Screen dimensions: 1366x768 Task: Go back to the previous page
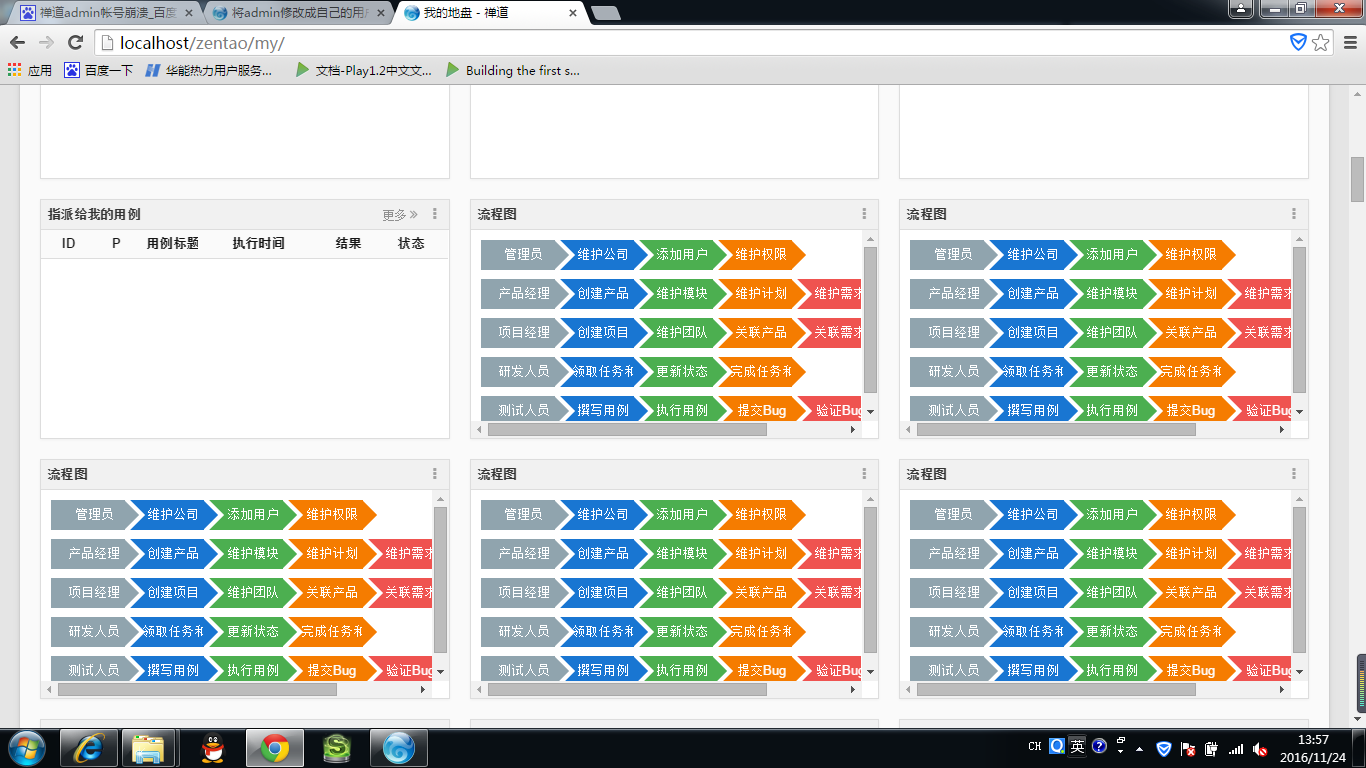17,42
